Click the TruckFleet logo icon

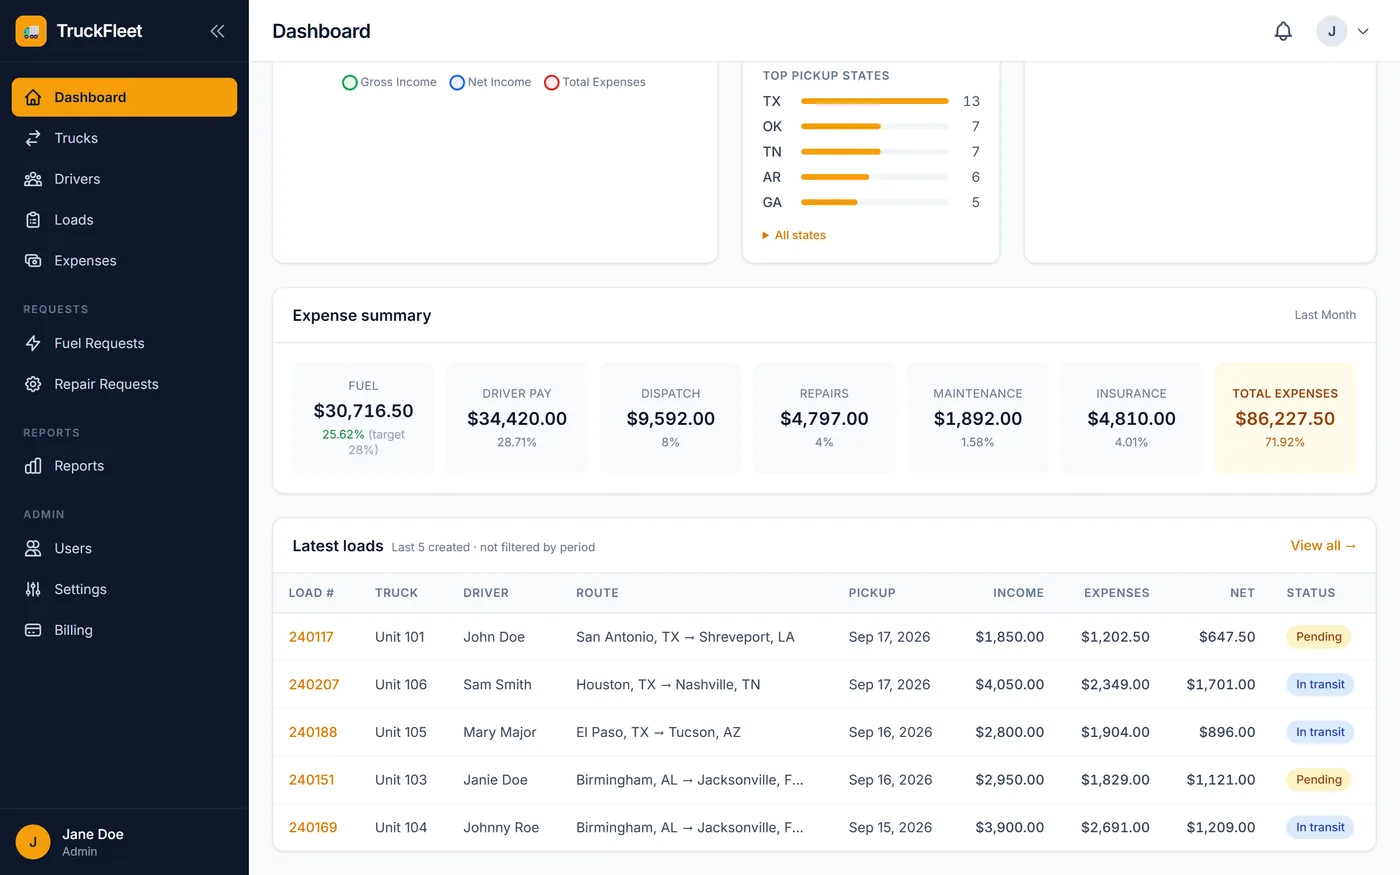click(x=31, y=31)
